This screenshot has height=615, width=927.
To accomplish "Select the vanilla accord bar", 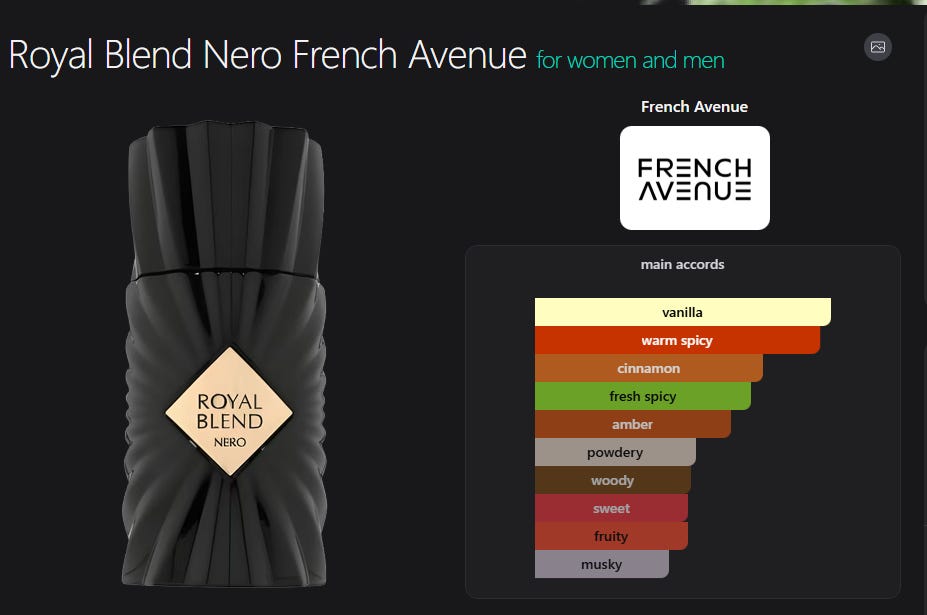I will coord(683,312).
